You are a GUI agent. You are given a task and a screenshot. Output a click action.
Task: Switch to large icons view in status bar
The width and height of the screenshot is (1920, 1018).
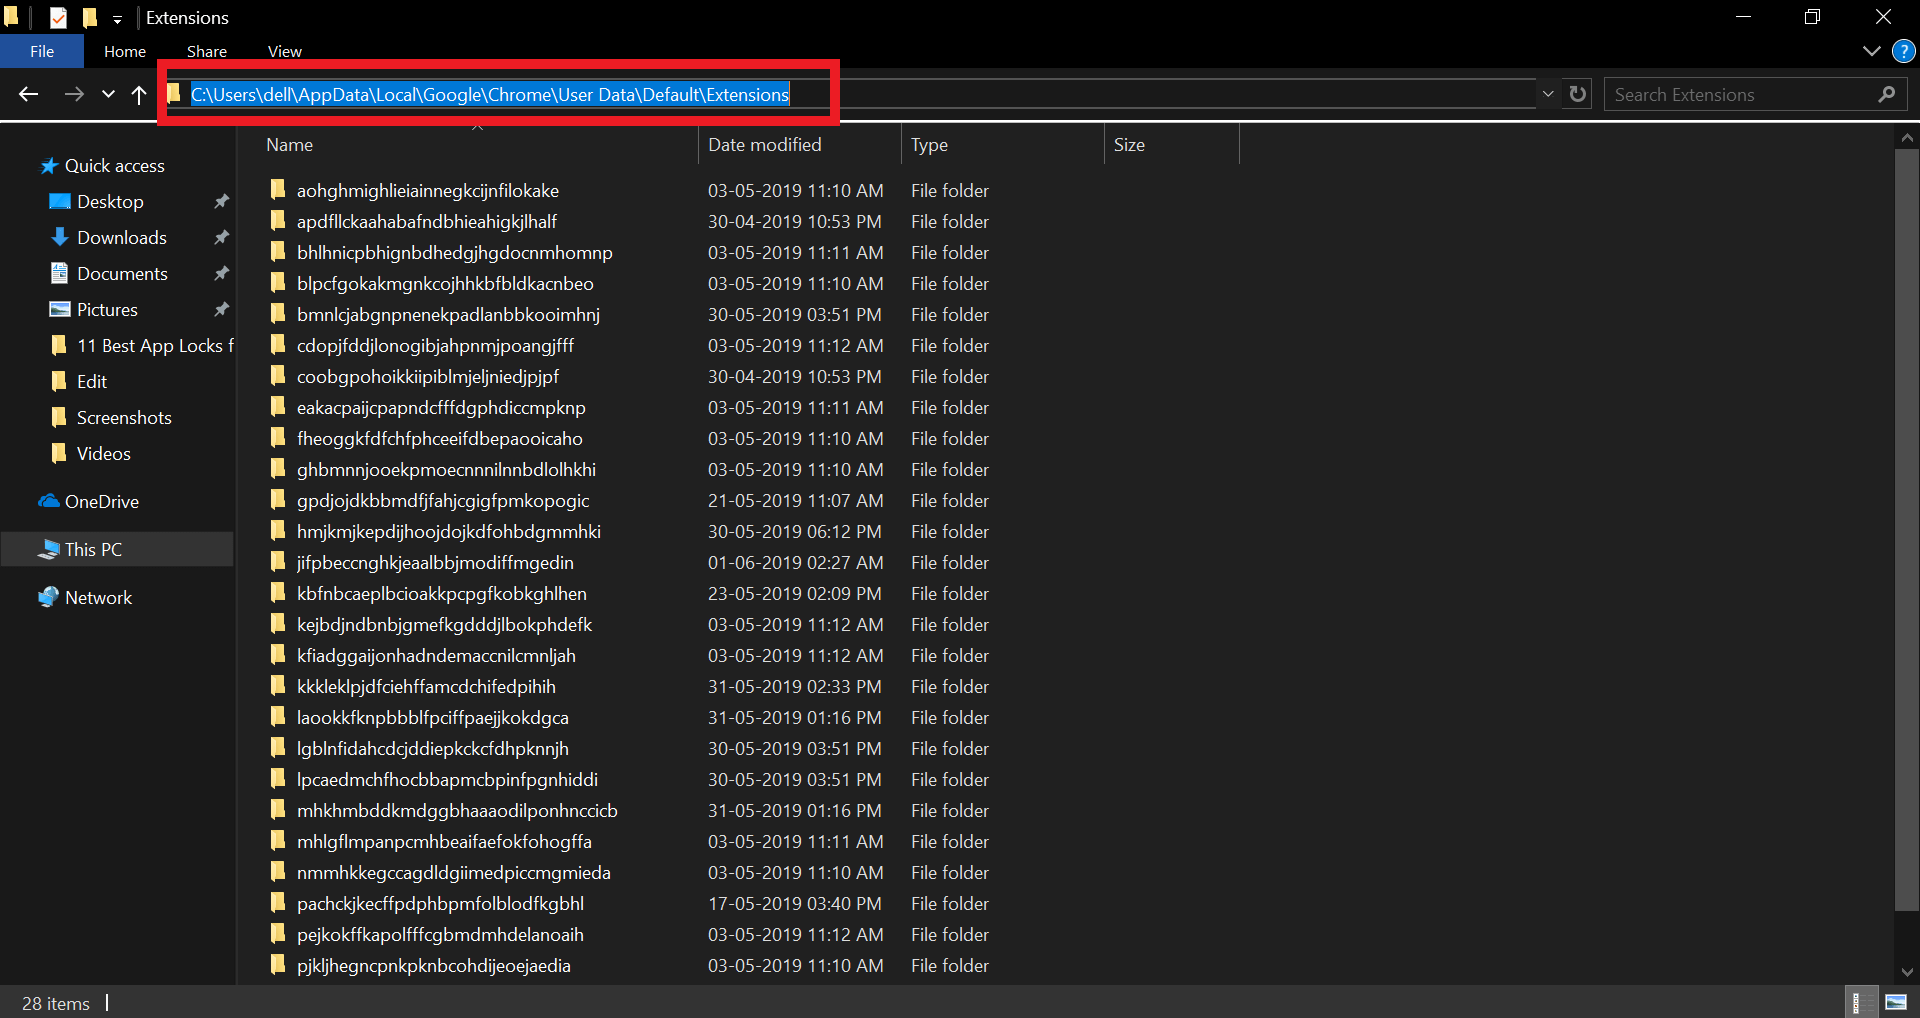(1896, 1001)
